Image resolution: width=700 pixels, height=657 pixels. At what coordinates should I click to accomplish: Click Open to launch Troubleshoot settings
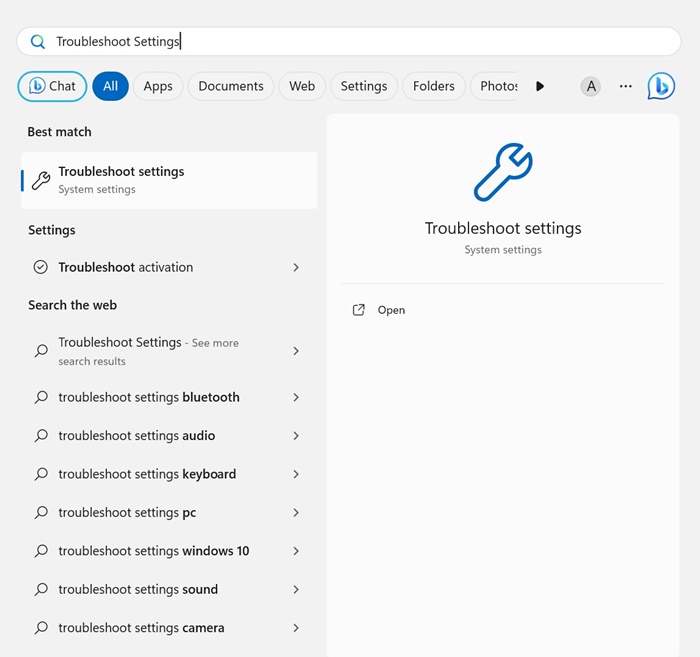(x=391, y=310)
